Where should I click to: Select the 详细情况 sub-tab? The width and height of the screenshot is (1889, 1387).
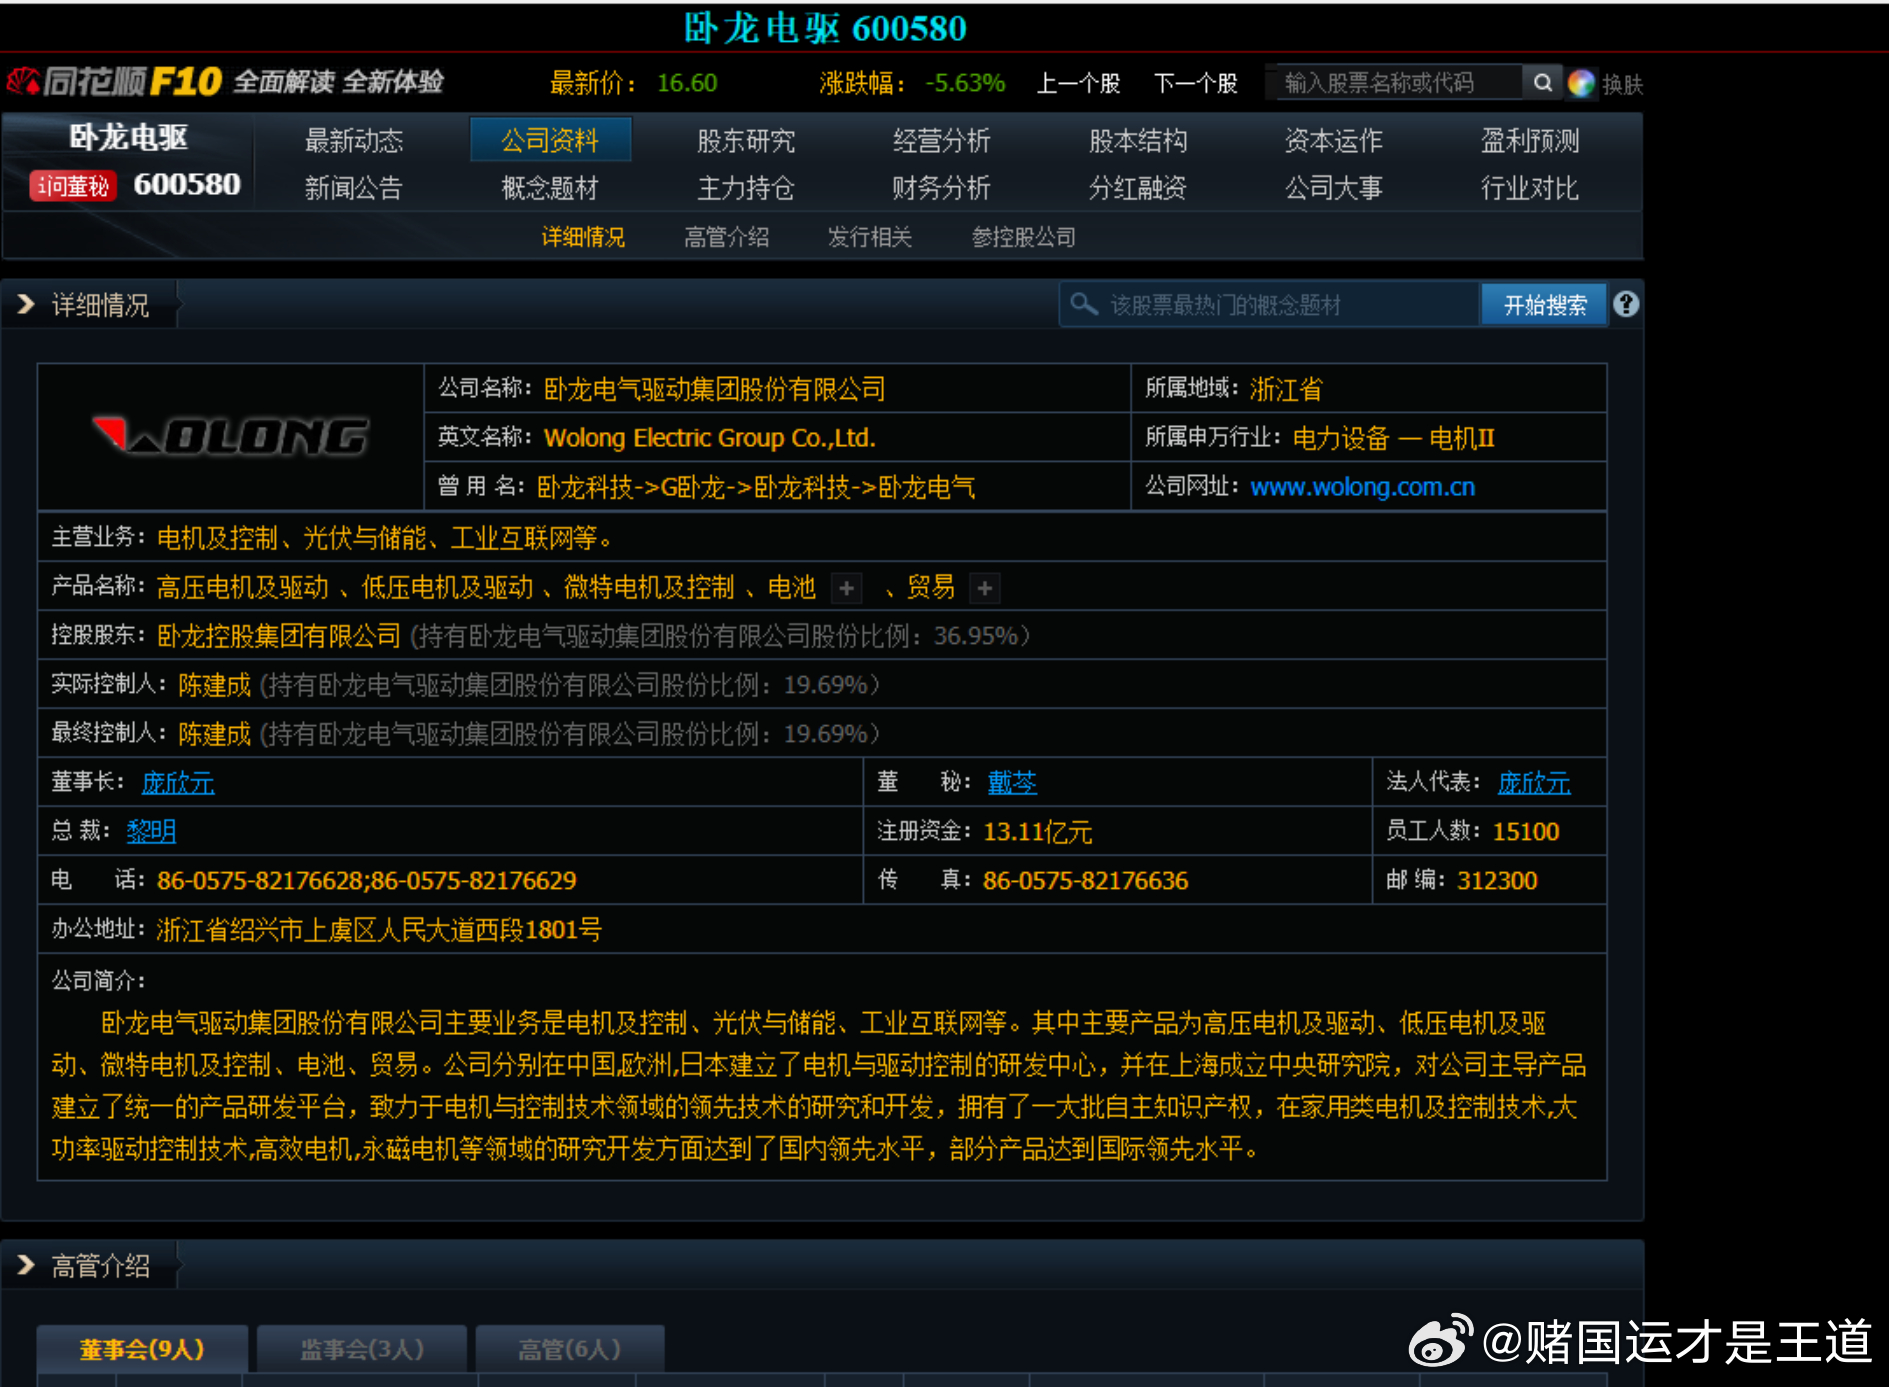[x=583, y=237]
